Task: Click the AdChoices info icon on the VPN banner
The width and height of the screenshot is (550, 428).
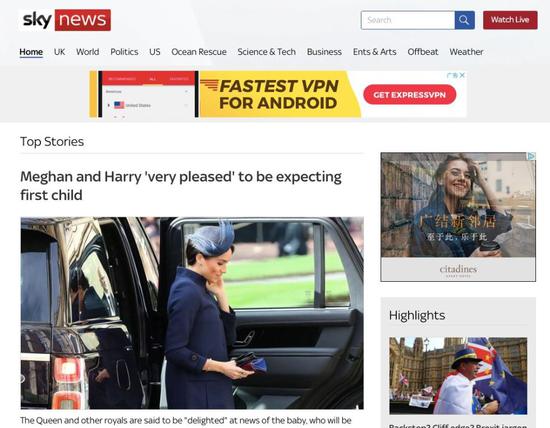Action: [x=452, y=75]
